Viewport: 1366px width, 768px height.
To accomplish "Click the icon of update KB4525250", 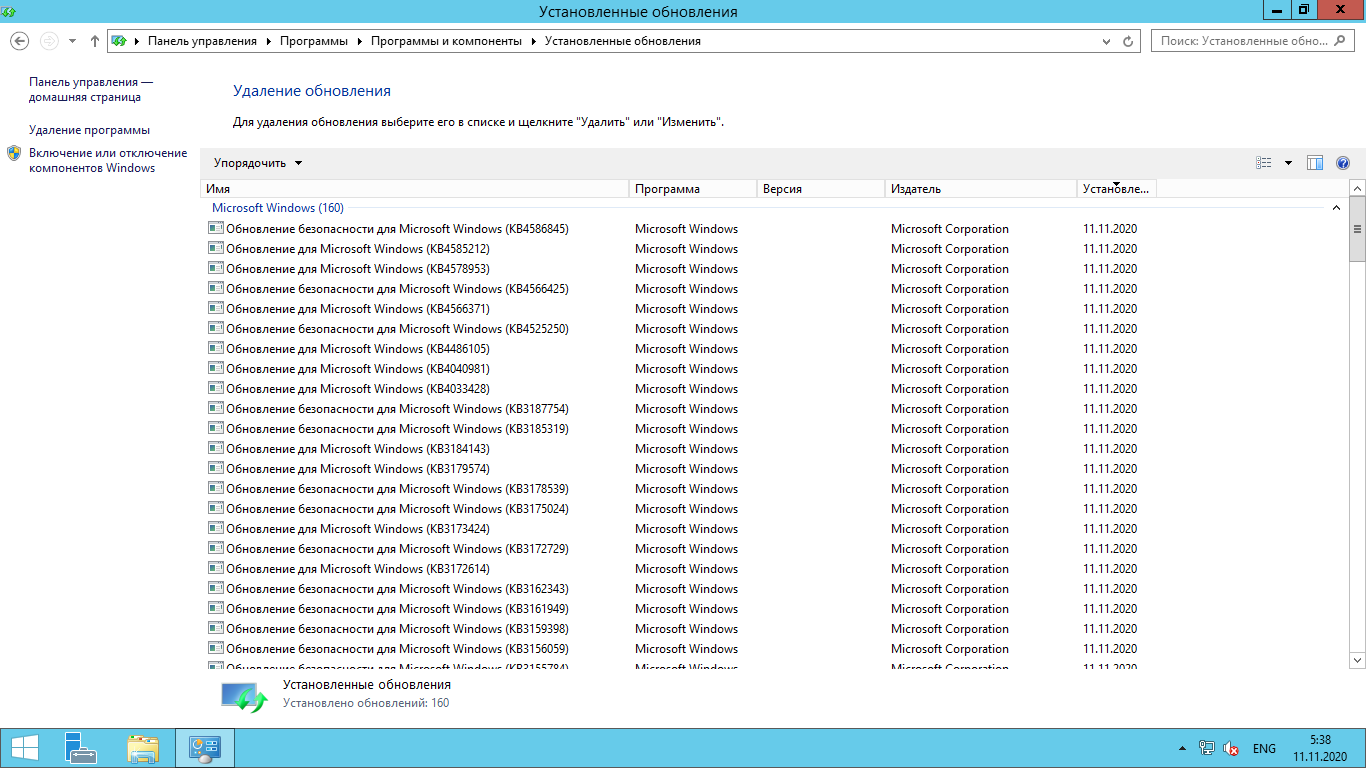I will (x=215, y=328).
